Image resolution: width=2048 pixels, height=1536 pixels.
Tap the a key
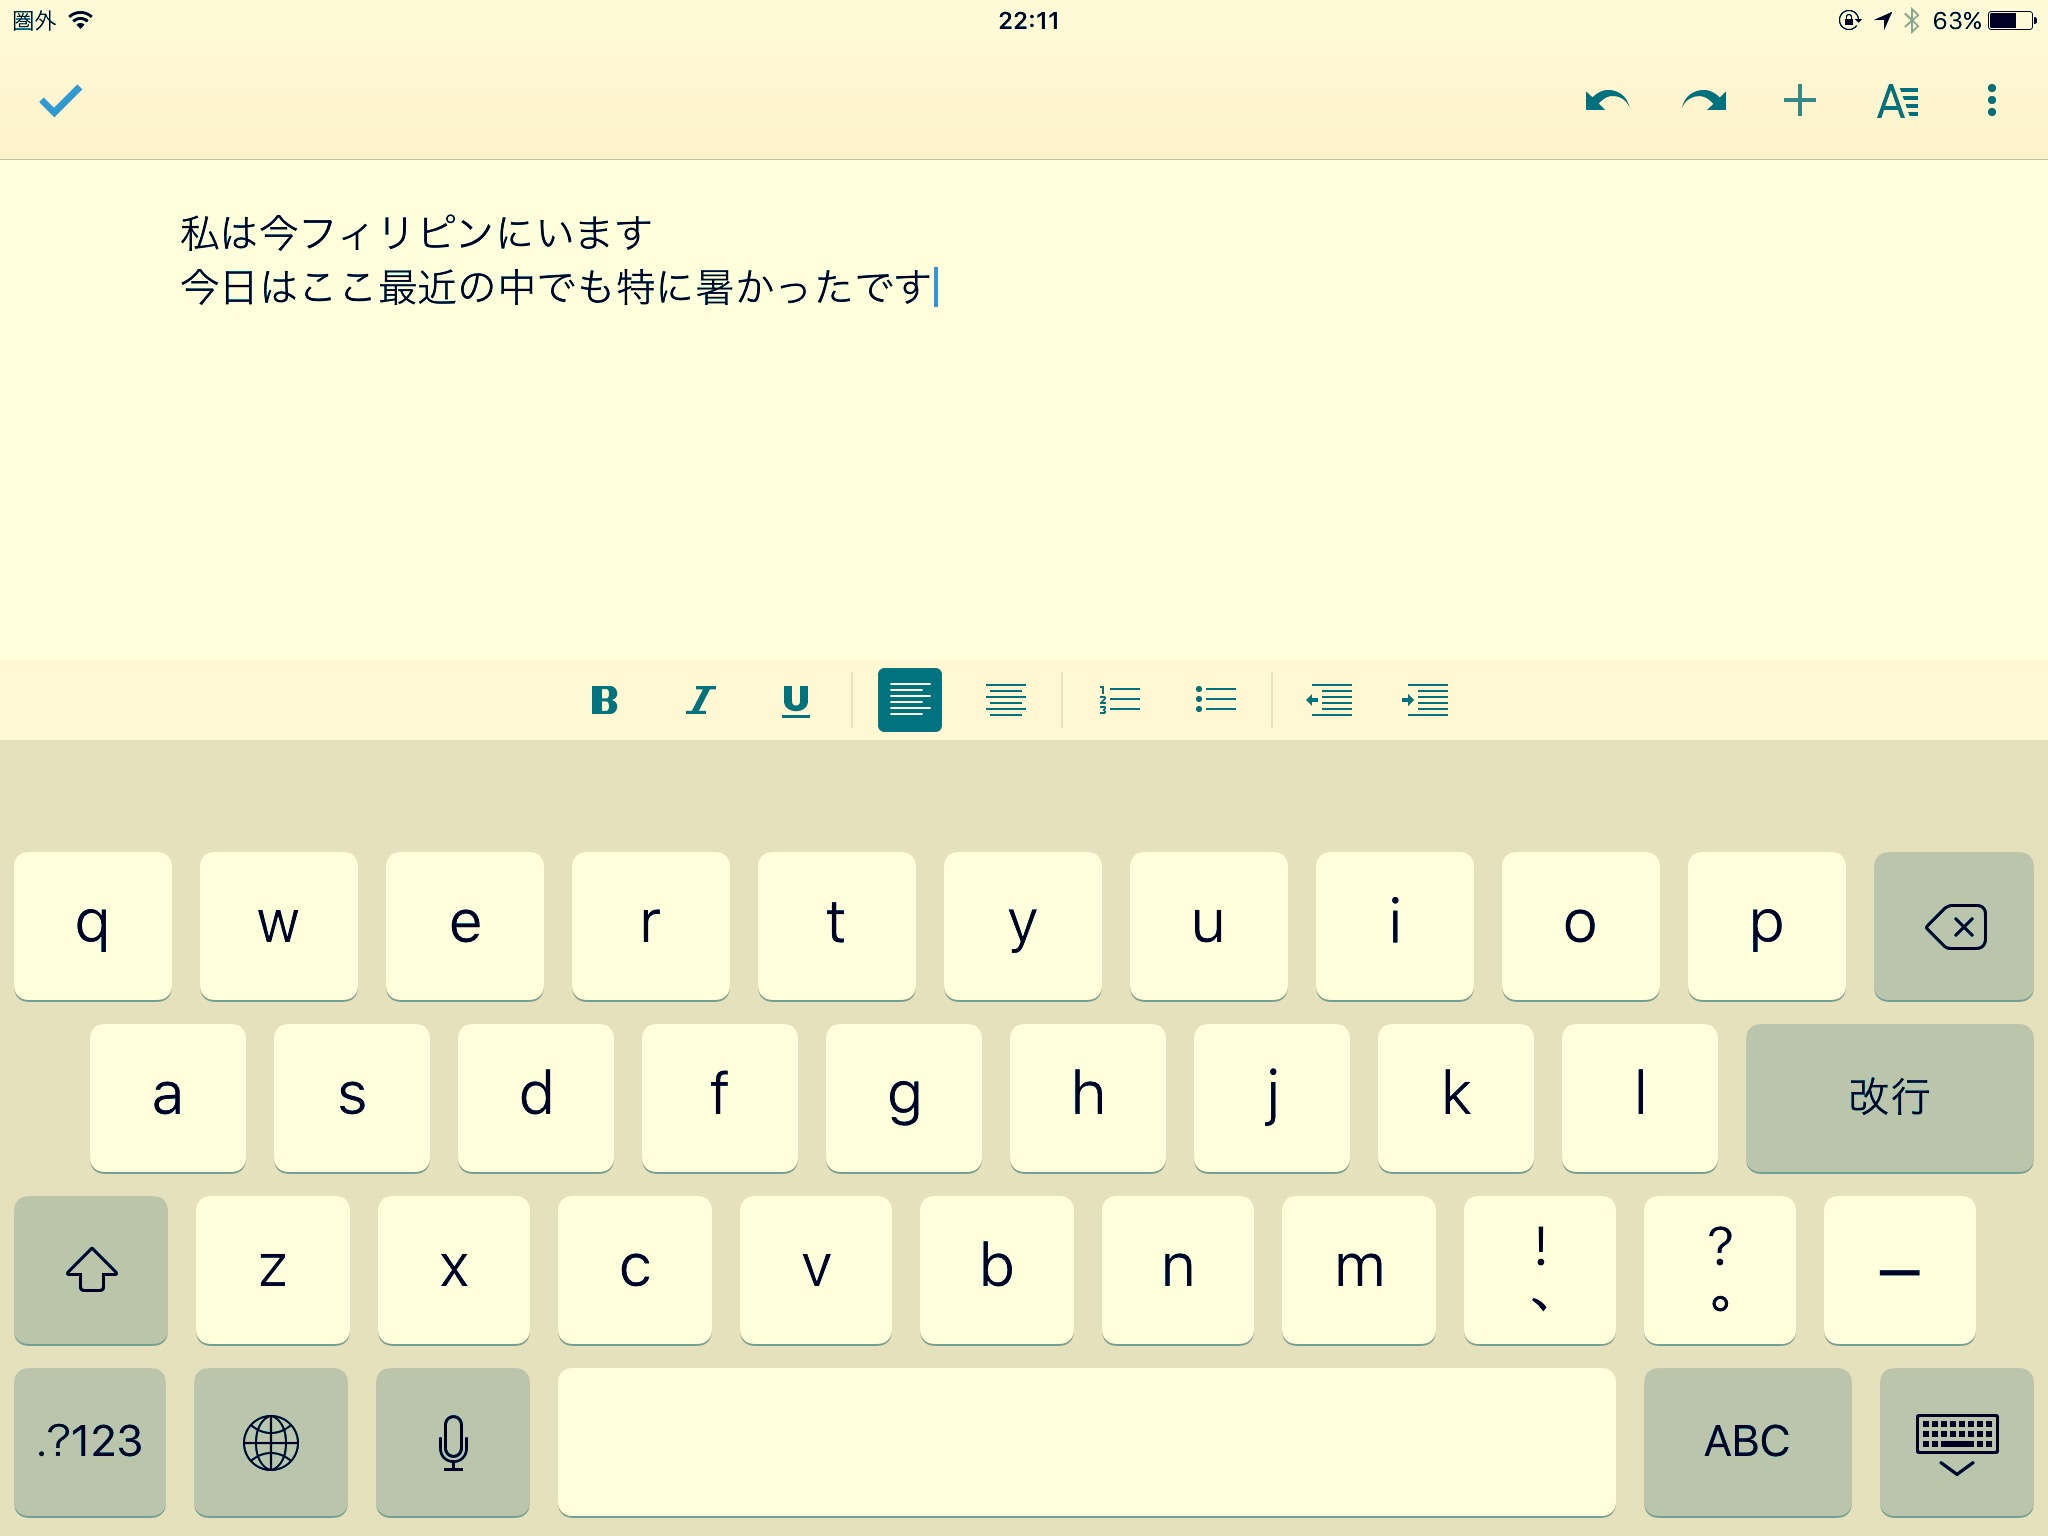tap(168, 1098)
